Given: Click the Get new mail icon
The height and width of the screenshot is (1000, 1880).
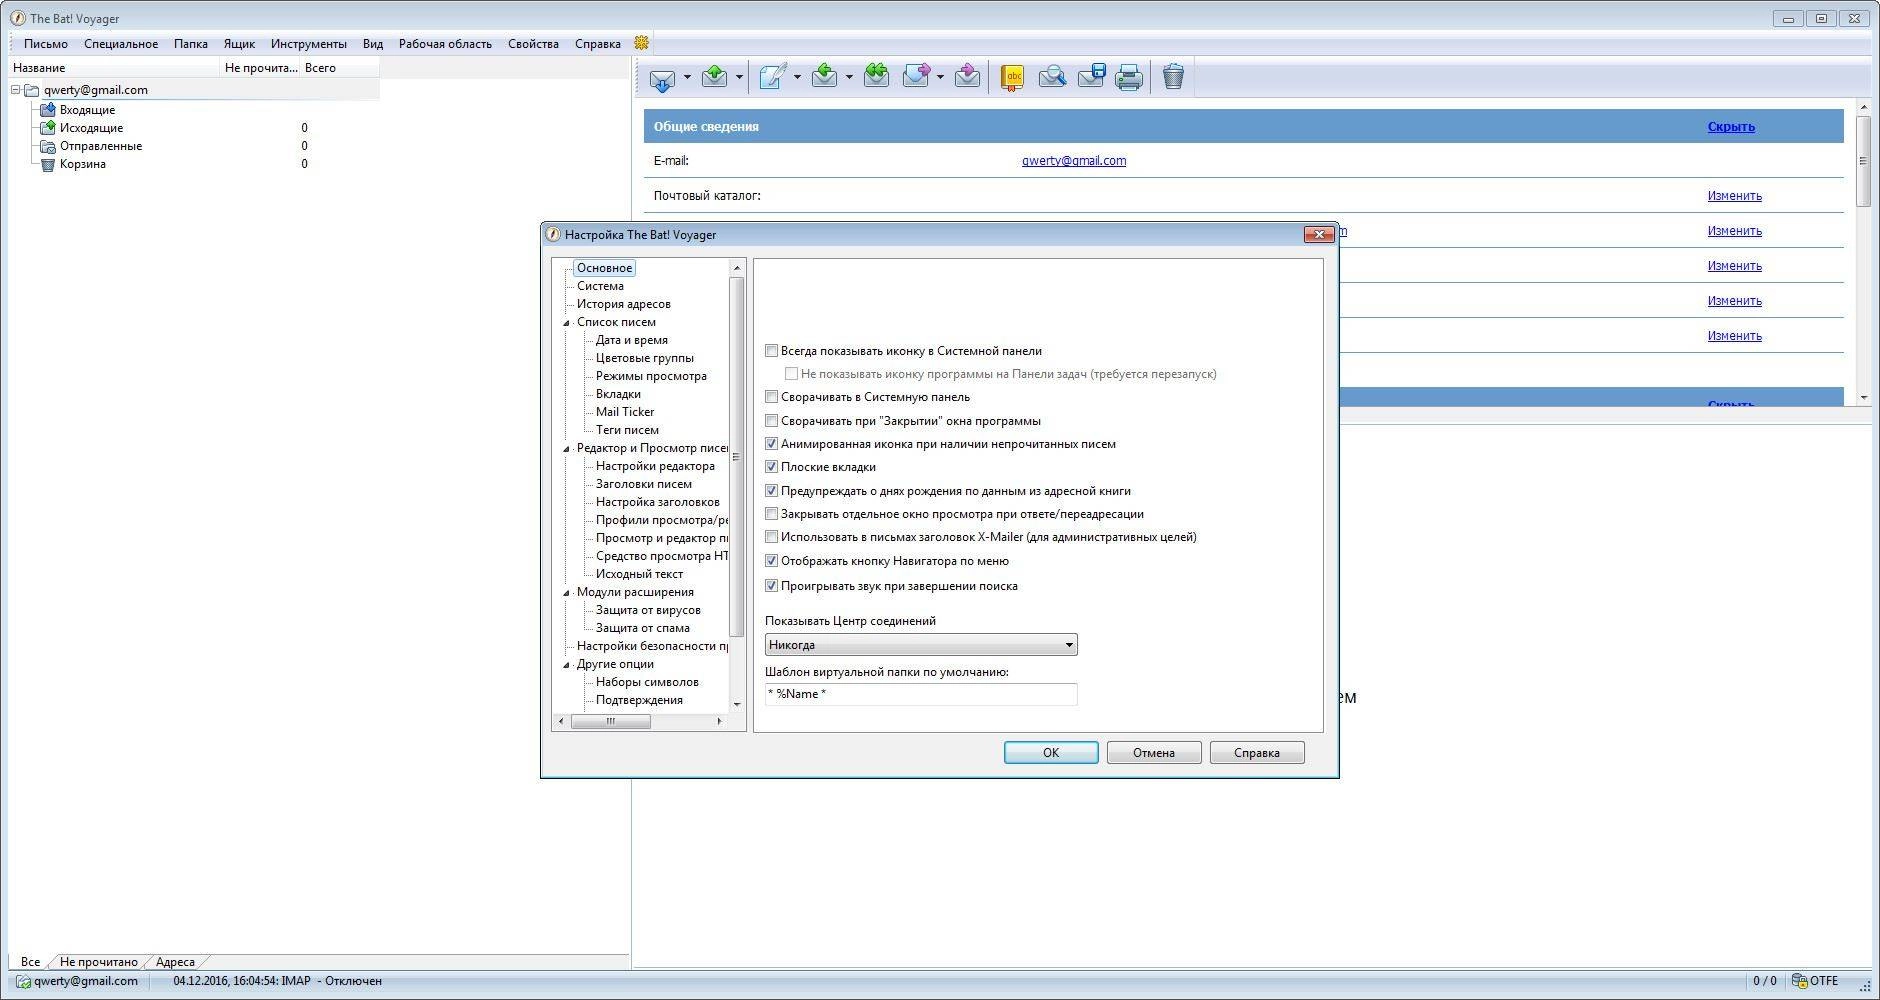Looking at the screenshot, I should (x=662, y=77).
